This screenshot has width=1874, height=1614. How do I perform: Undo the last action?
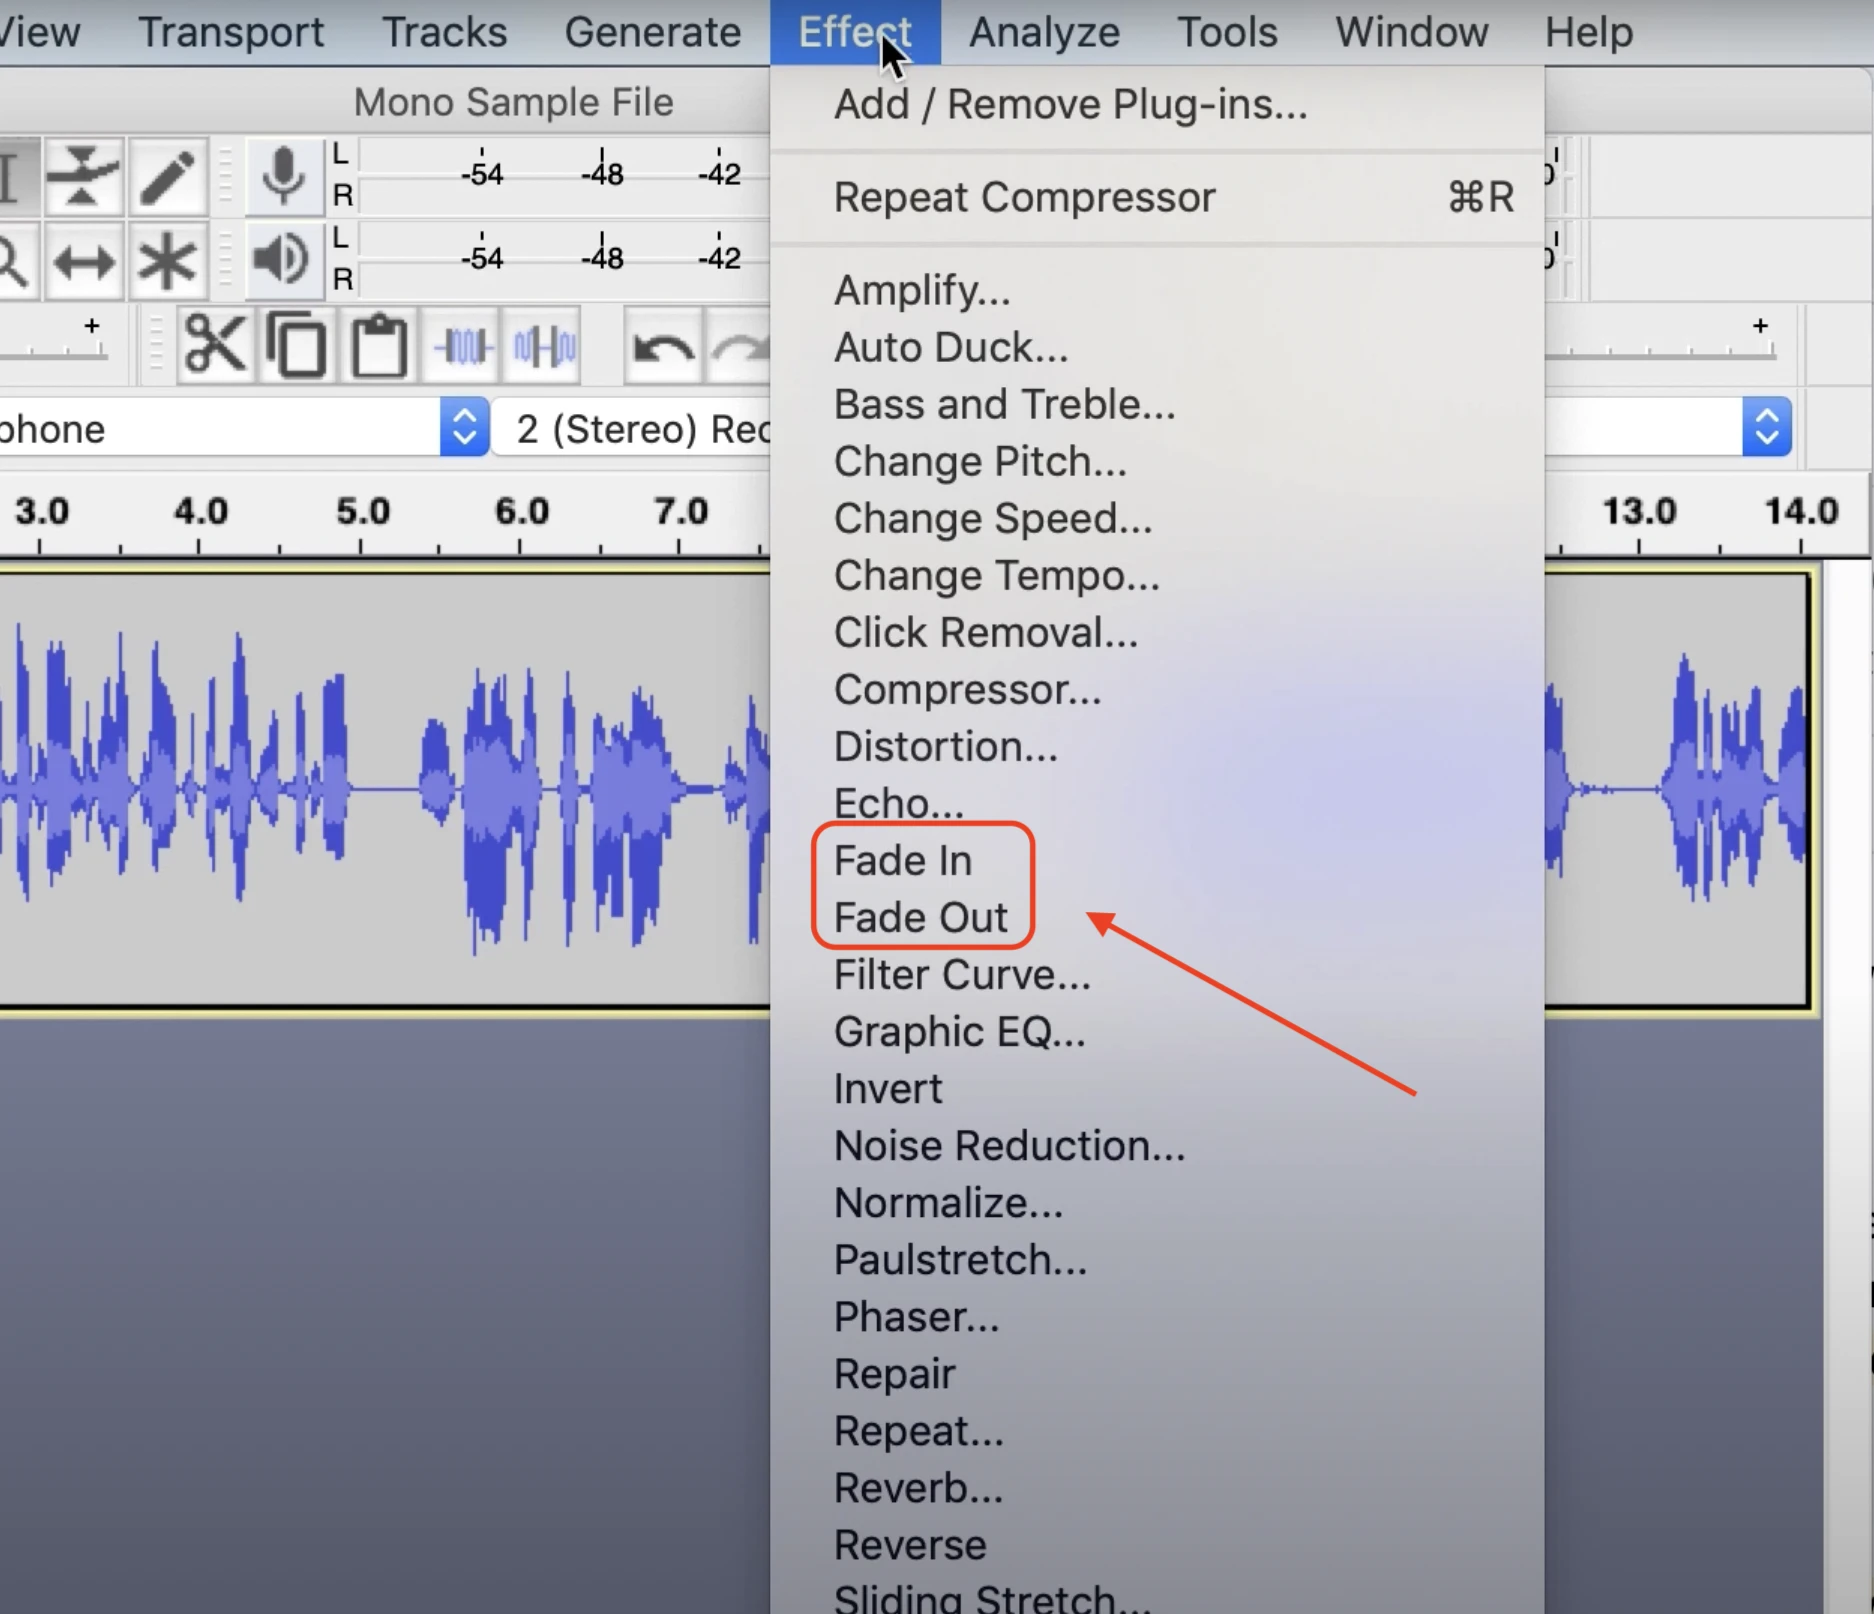663,348
